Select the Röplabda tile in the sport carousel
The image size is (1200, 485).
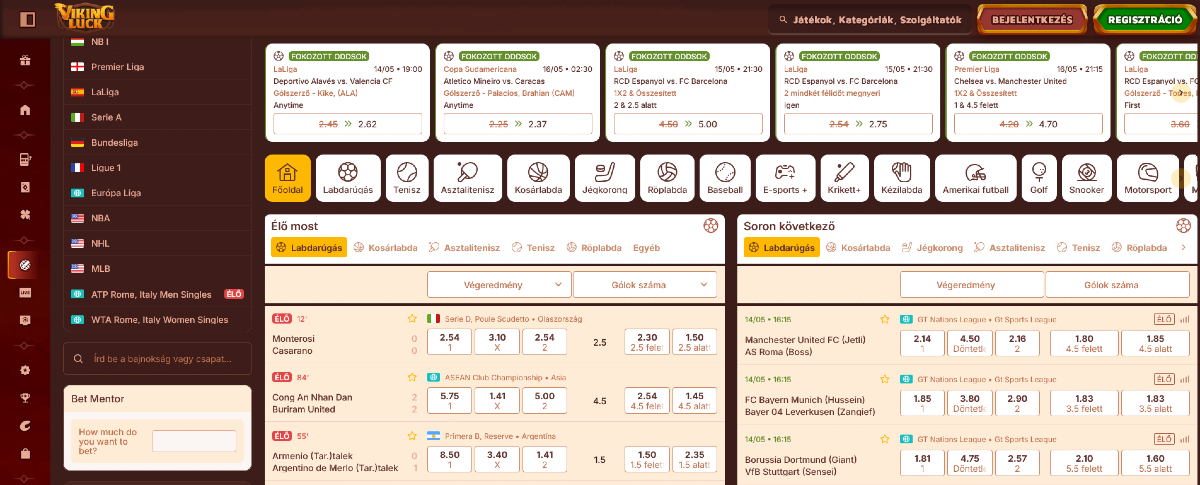[668, 178]
